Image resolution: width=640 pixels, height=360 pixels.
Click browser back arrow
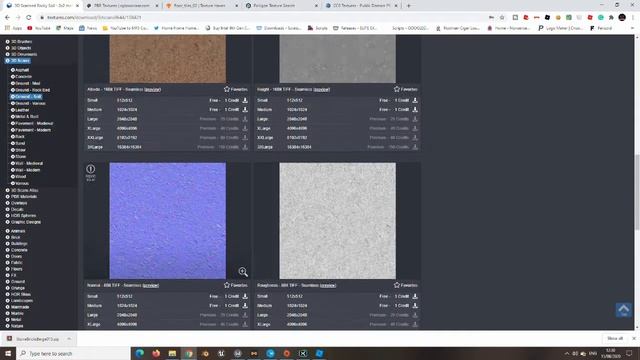click(x=7, y=18)
